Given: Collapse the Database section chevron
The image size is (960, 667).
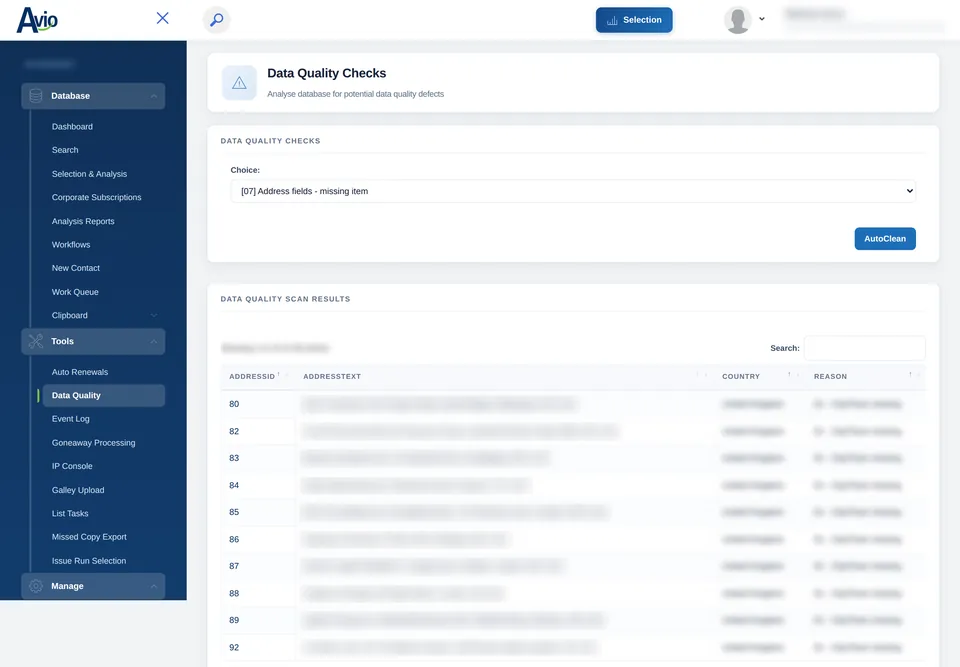Looking at the screenshot, I should coord(154,96).
